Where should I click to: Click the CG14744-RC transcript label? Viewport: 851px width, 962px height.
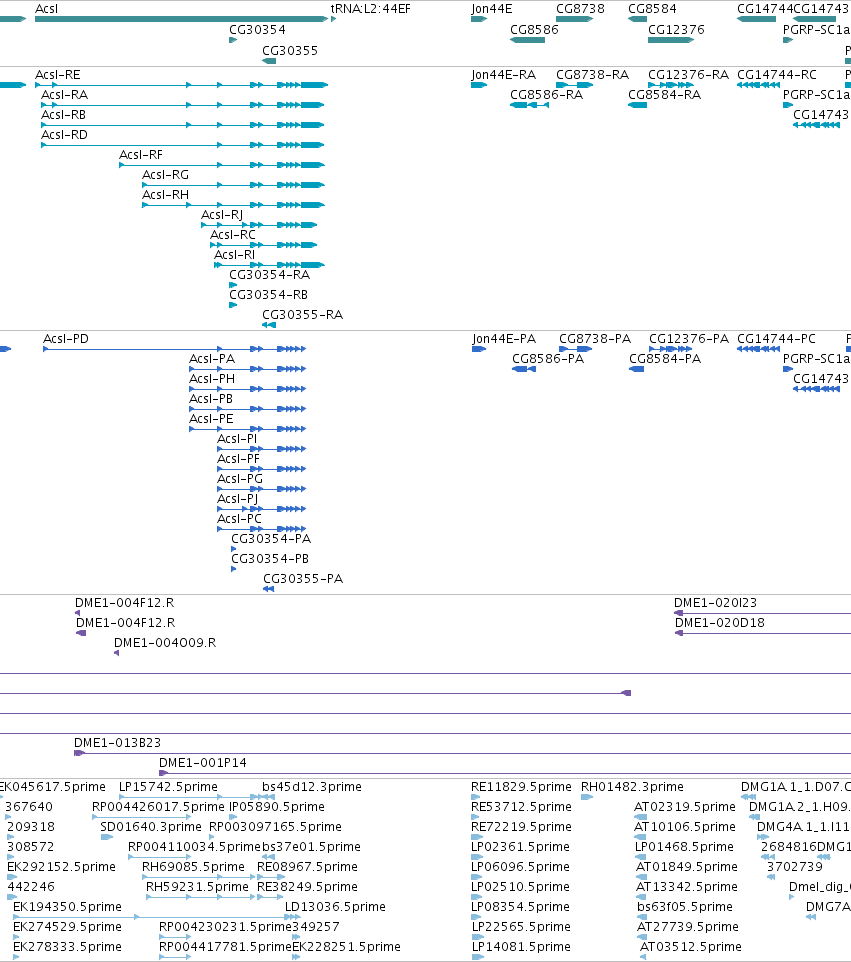(x=776, y=75)
